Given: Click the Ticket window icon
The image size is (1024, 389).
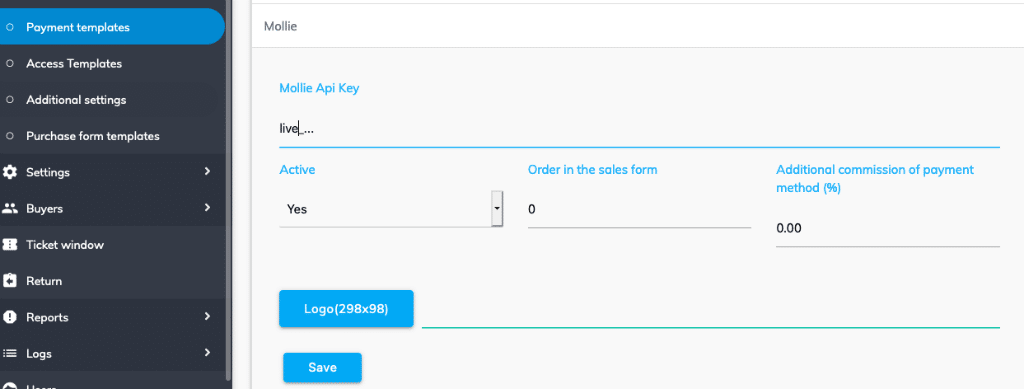Looking at the screenshot, I should (x=10, y=245).
